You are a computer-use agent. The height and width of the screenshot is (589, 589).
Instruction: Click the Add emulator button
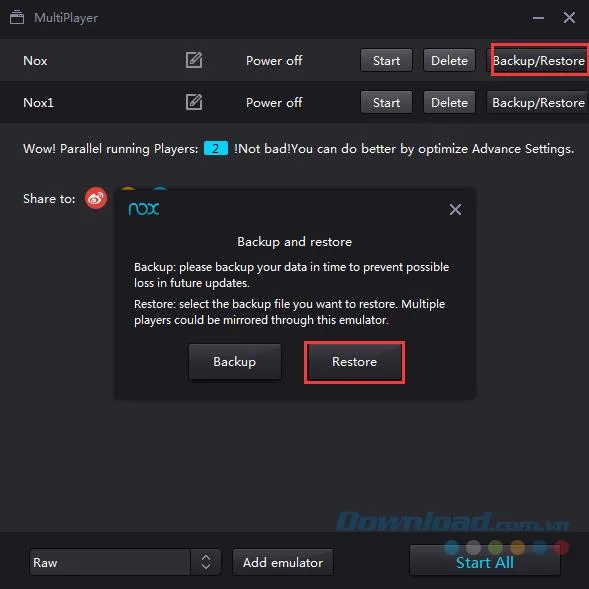(283, 562)
